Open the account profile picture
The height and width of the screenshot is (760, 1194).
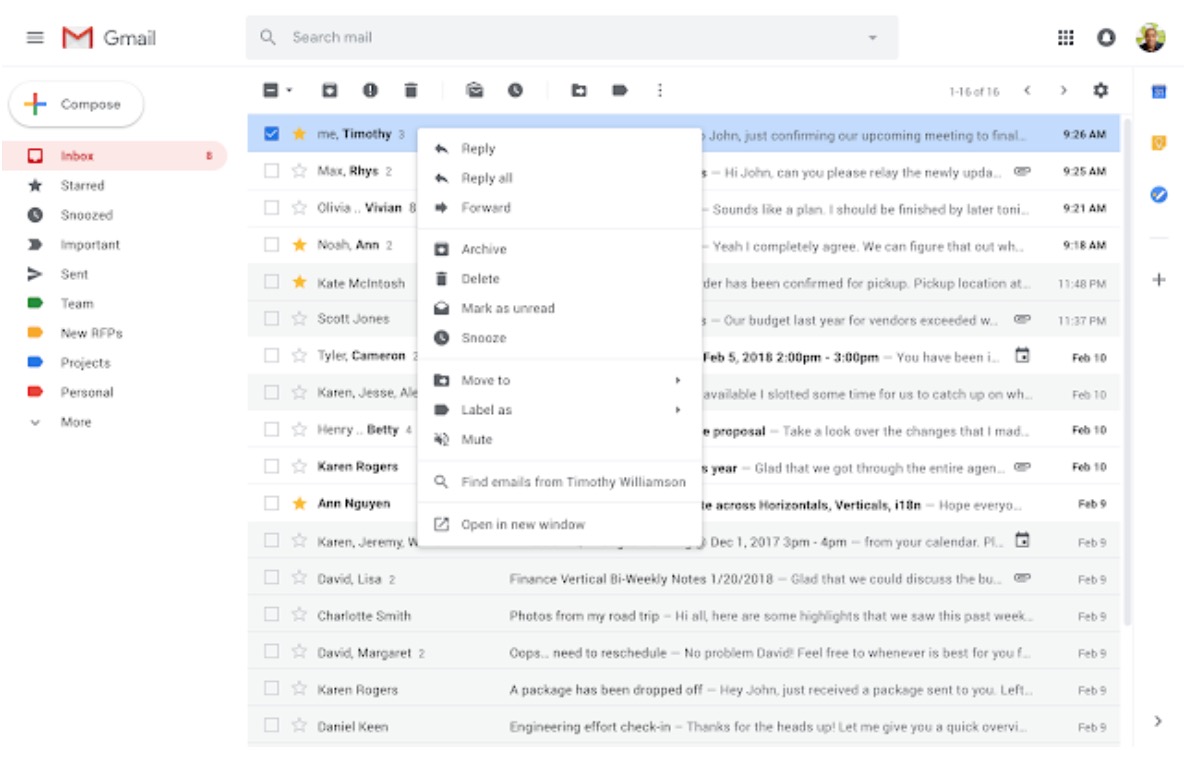pyautogui.click(x=1151, y=37)
